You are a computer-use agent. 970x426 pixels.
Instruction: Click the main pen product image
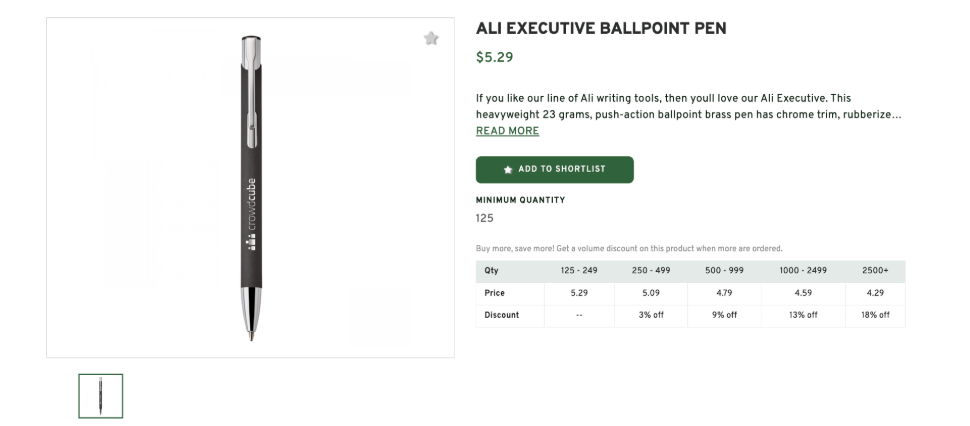click(x=250, y=188)
